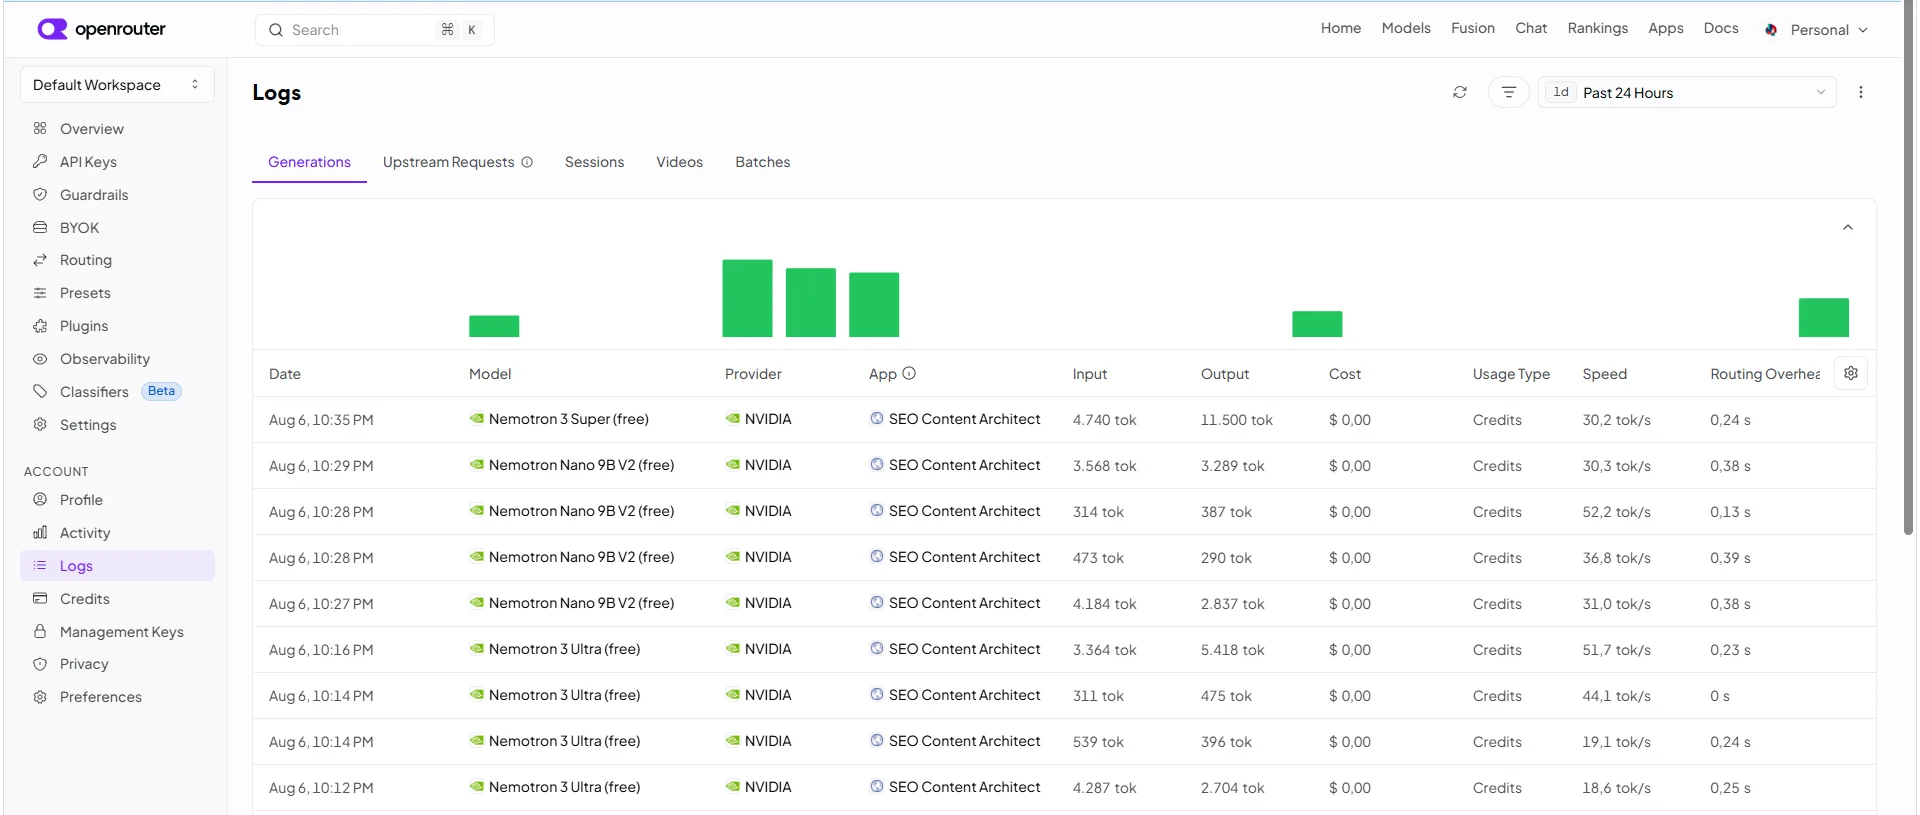Open Fusion in top navigation
Viewport: 1920px width, 815px height.
(1473, 28)
